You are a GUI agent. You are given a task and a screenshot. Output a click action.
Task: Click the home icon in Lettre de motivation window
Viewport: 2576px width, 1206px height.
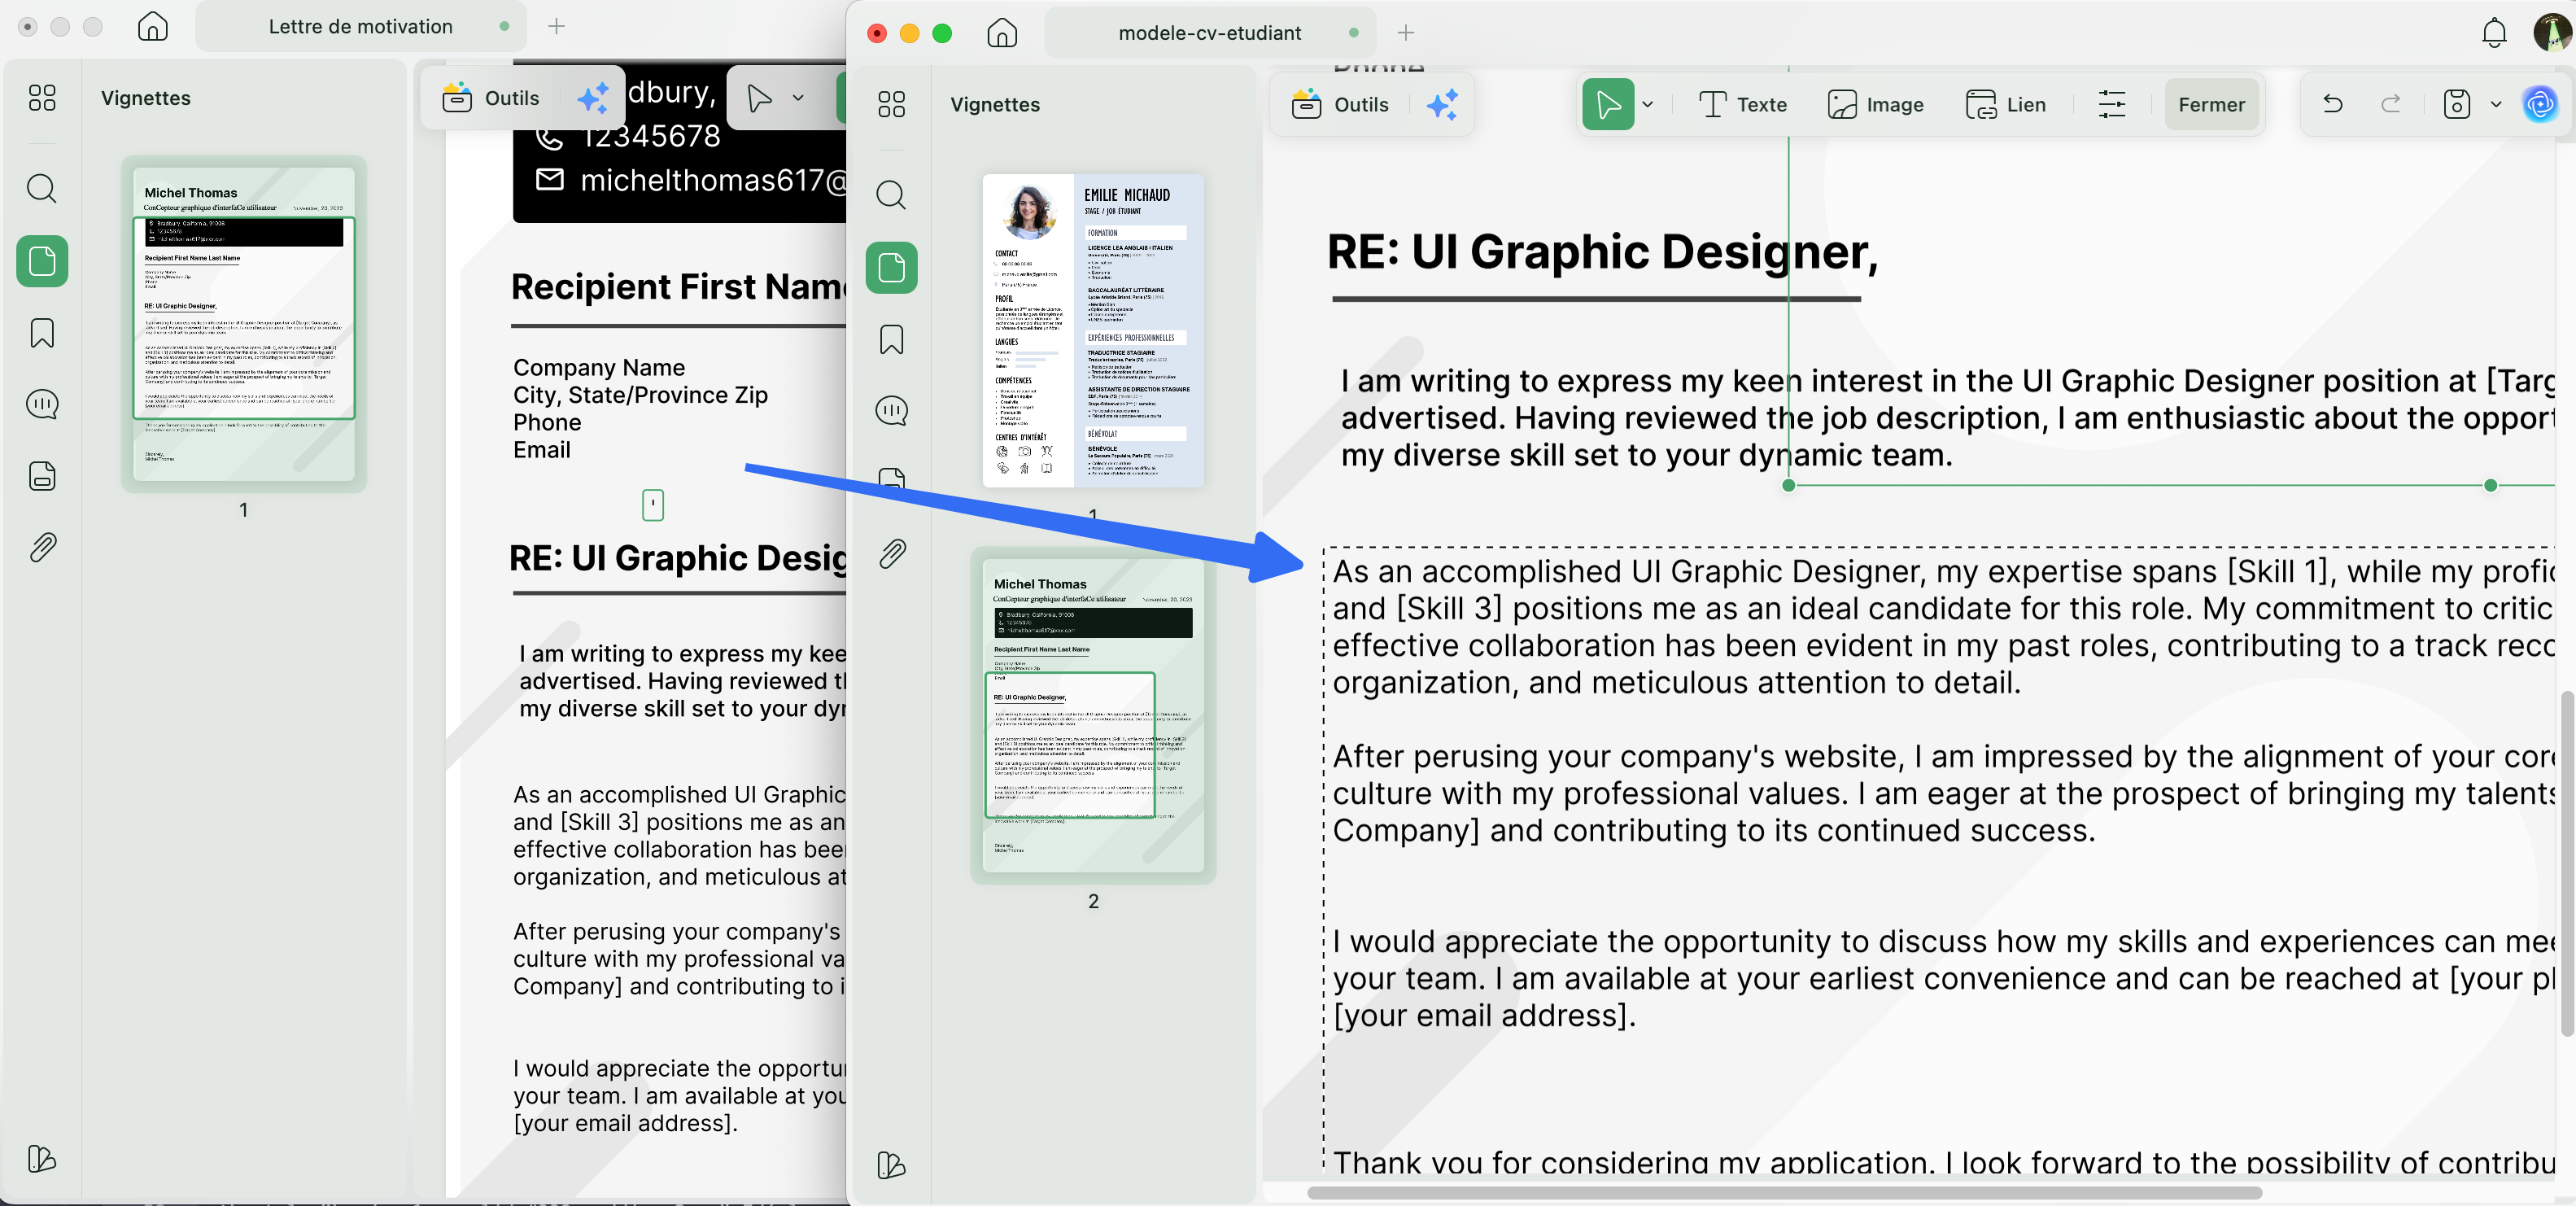(x=152, y=26)
